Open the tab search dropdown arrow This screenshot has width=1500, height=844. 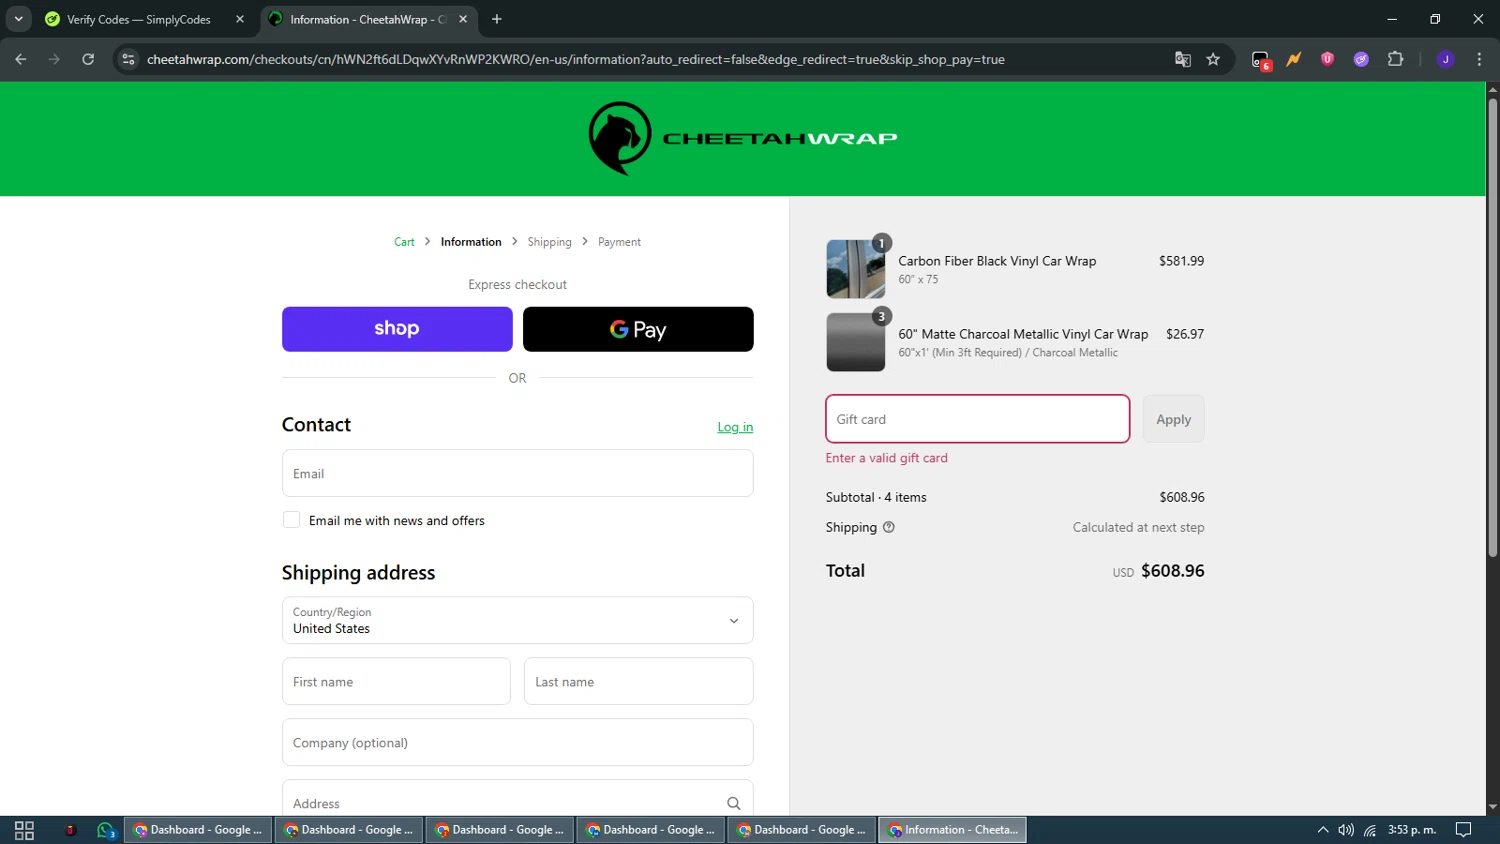coord(18,19)
